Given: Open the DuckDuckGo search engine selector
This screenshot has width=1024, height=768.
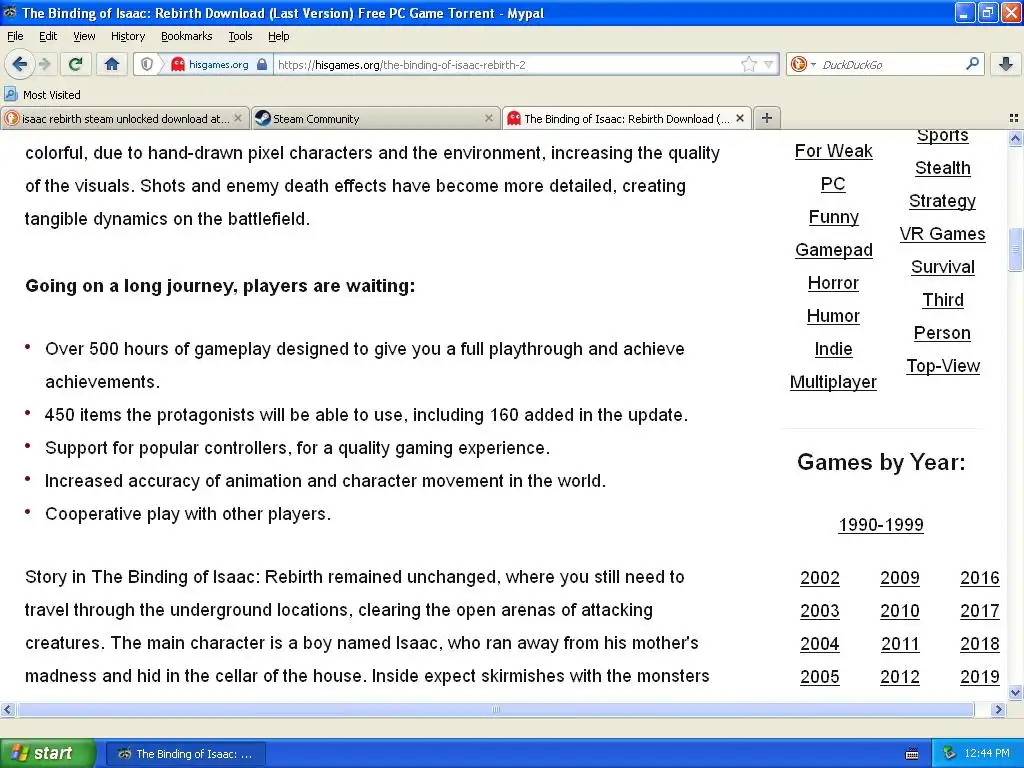Looking at the screenshot, I should tap(803, 64).
